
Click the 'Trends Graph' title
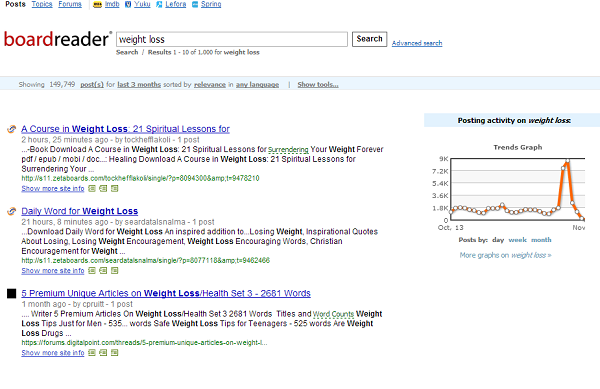pyautogui.click(x=518, y=147)
